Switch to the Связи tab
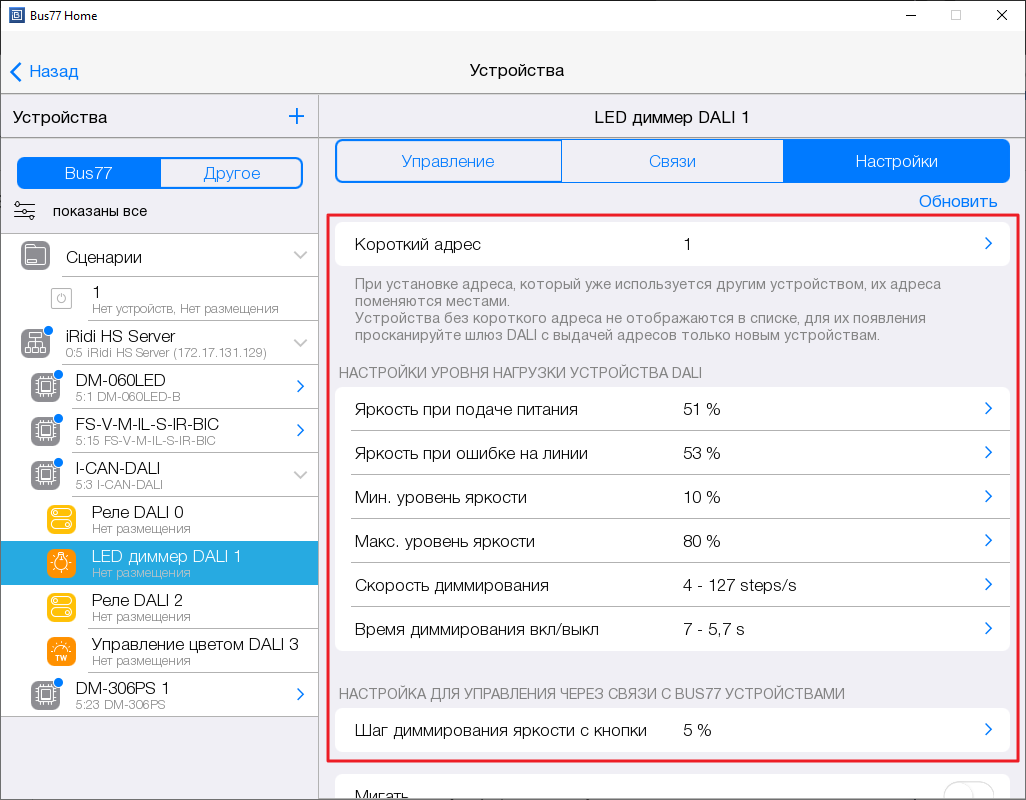 pos(672,161)
